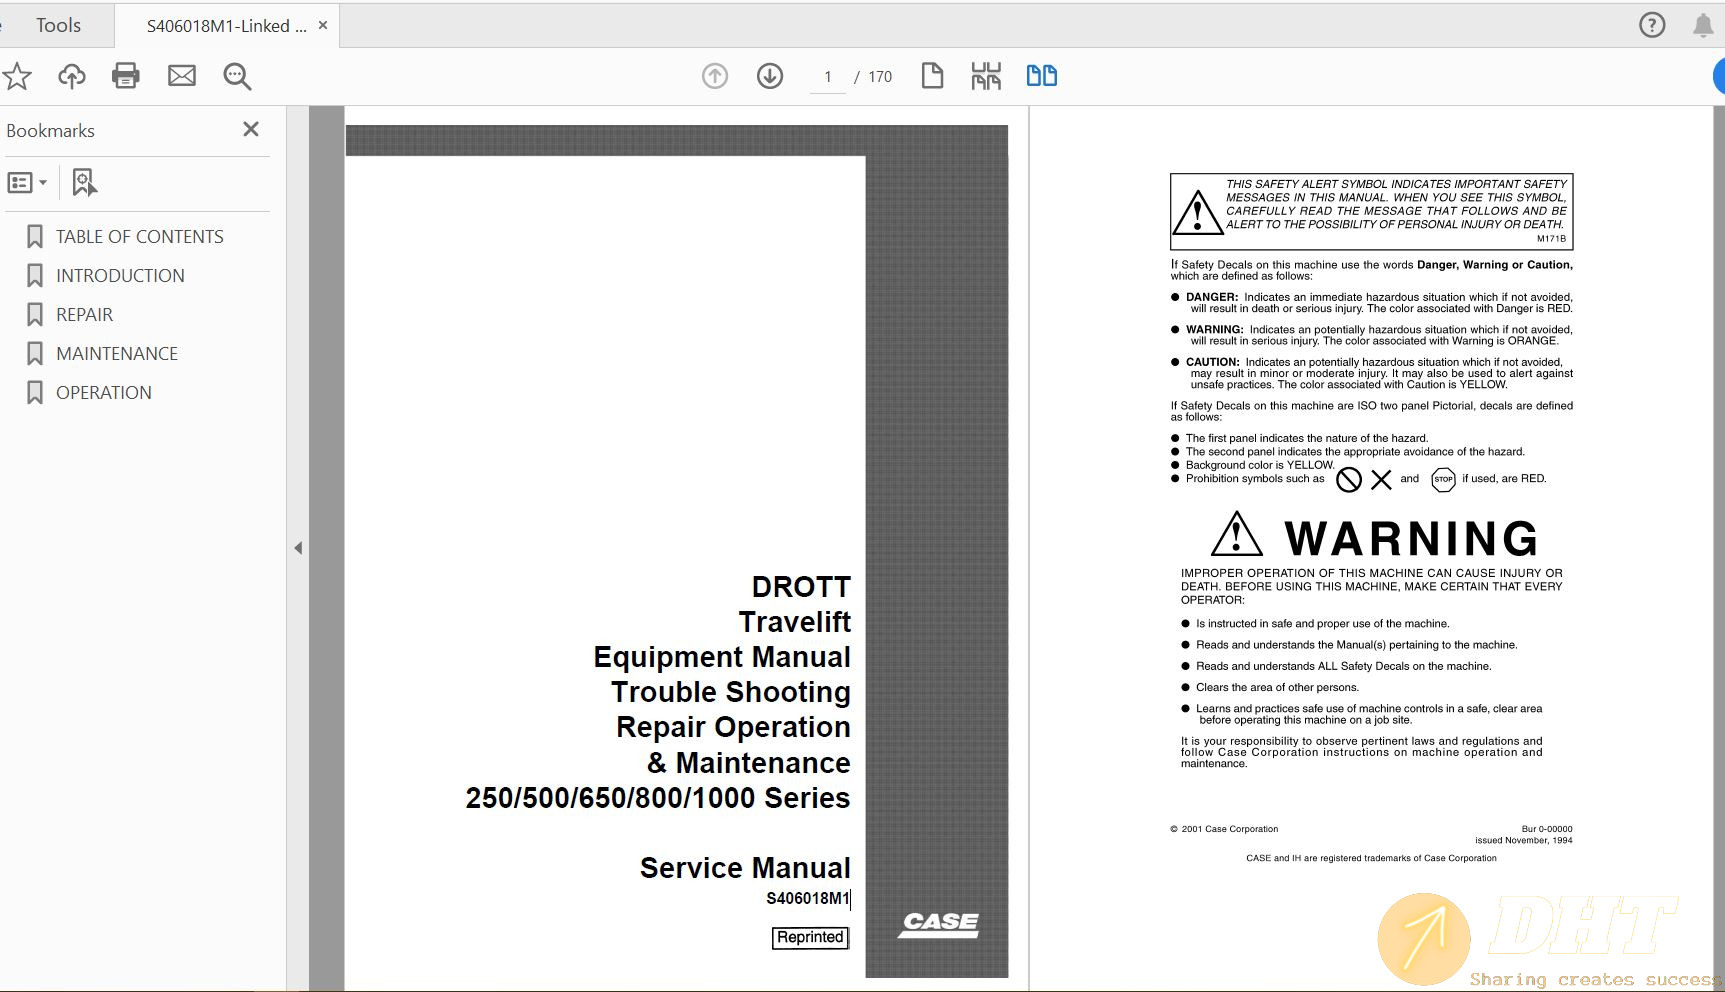
Task: Open the page thumbnails organizer
Action: (x=986, y=75)
